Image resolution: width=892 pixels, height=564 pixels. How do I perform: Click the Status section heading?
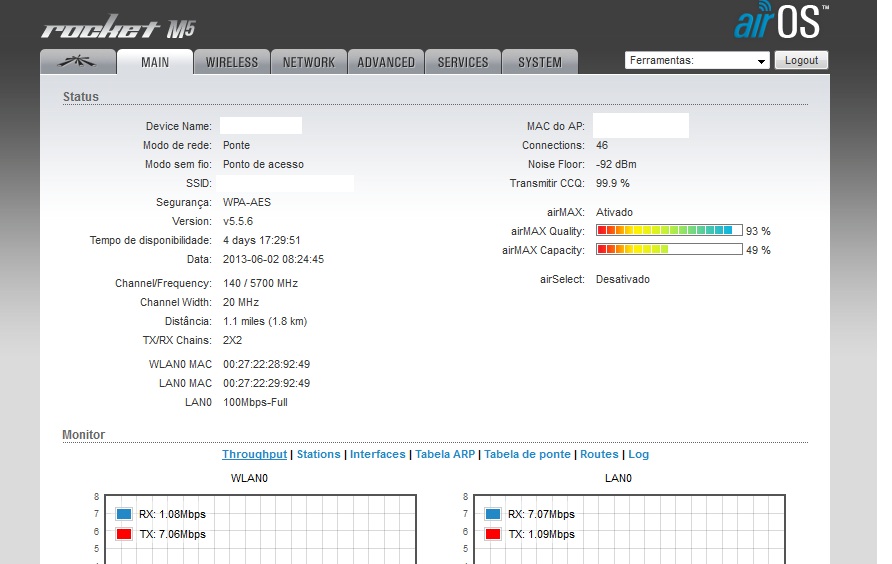[81, 97]
